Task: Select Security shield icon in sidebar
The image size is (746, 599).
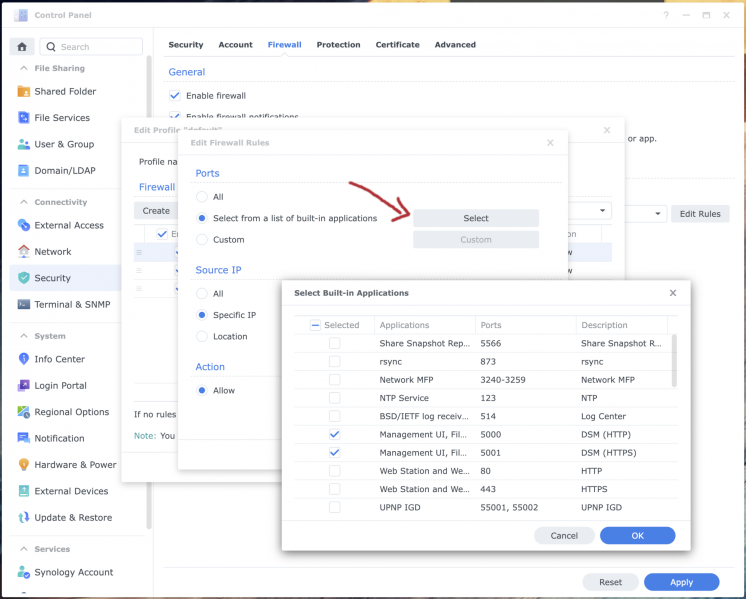Action: point(23,278)
